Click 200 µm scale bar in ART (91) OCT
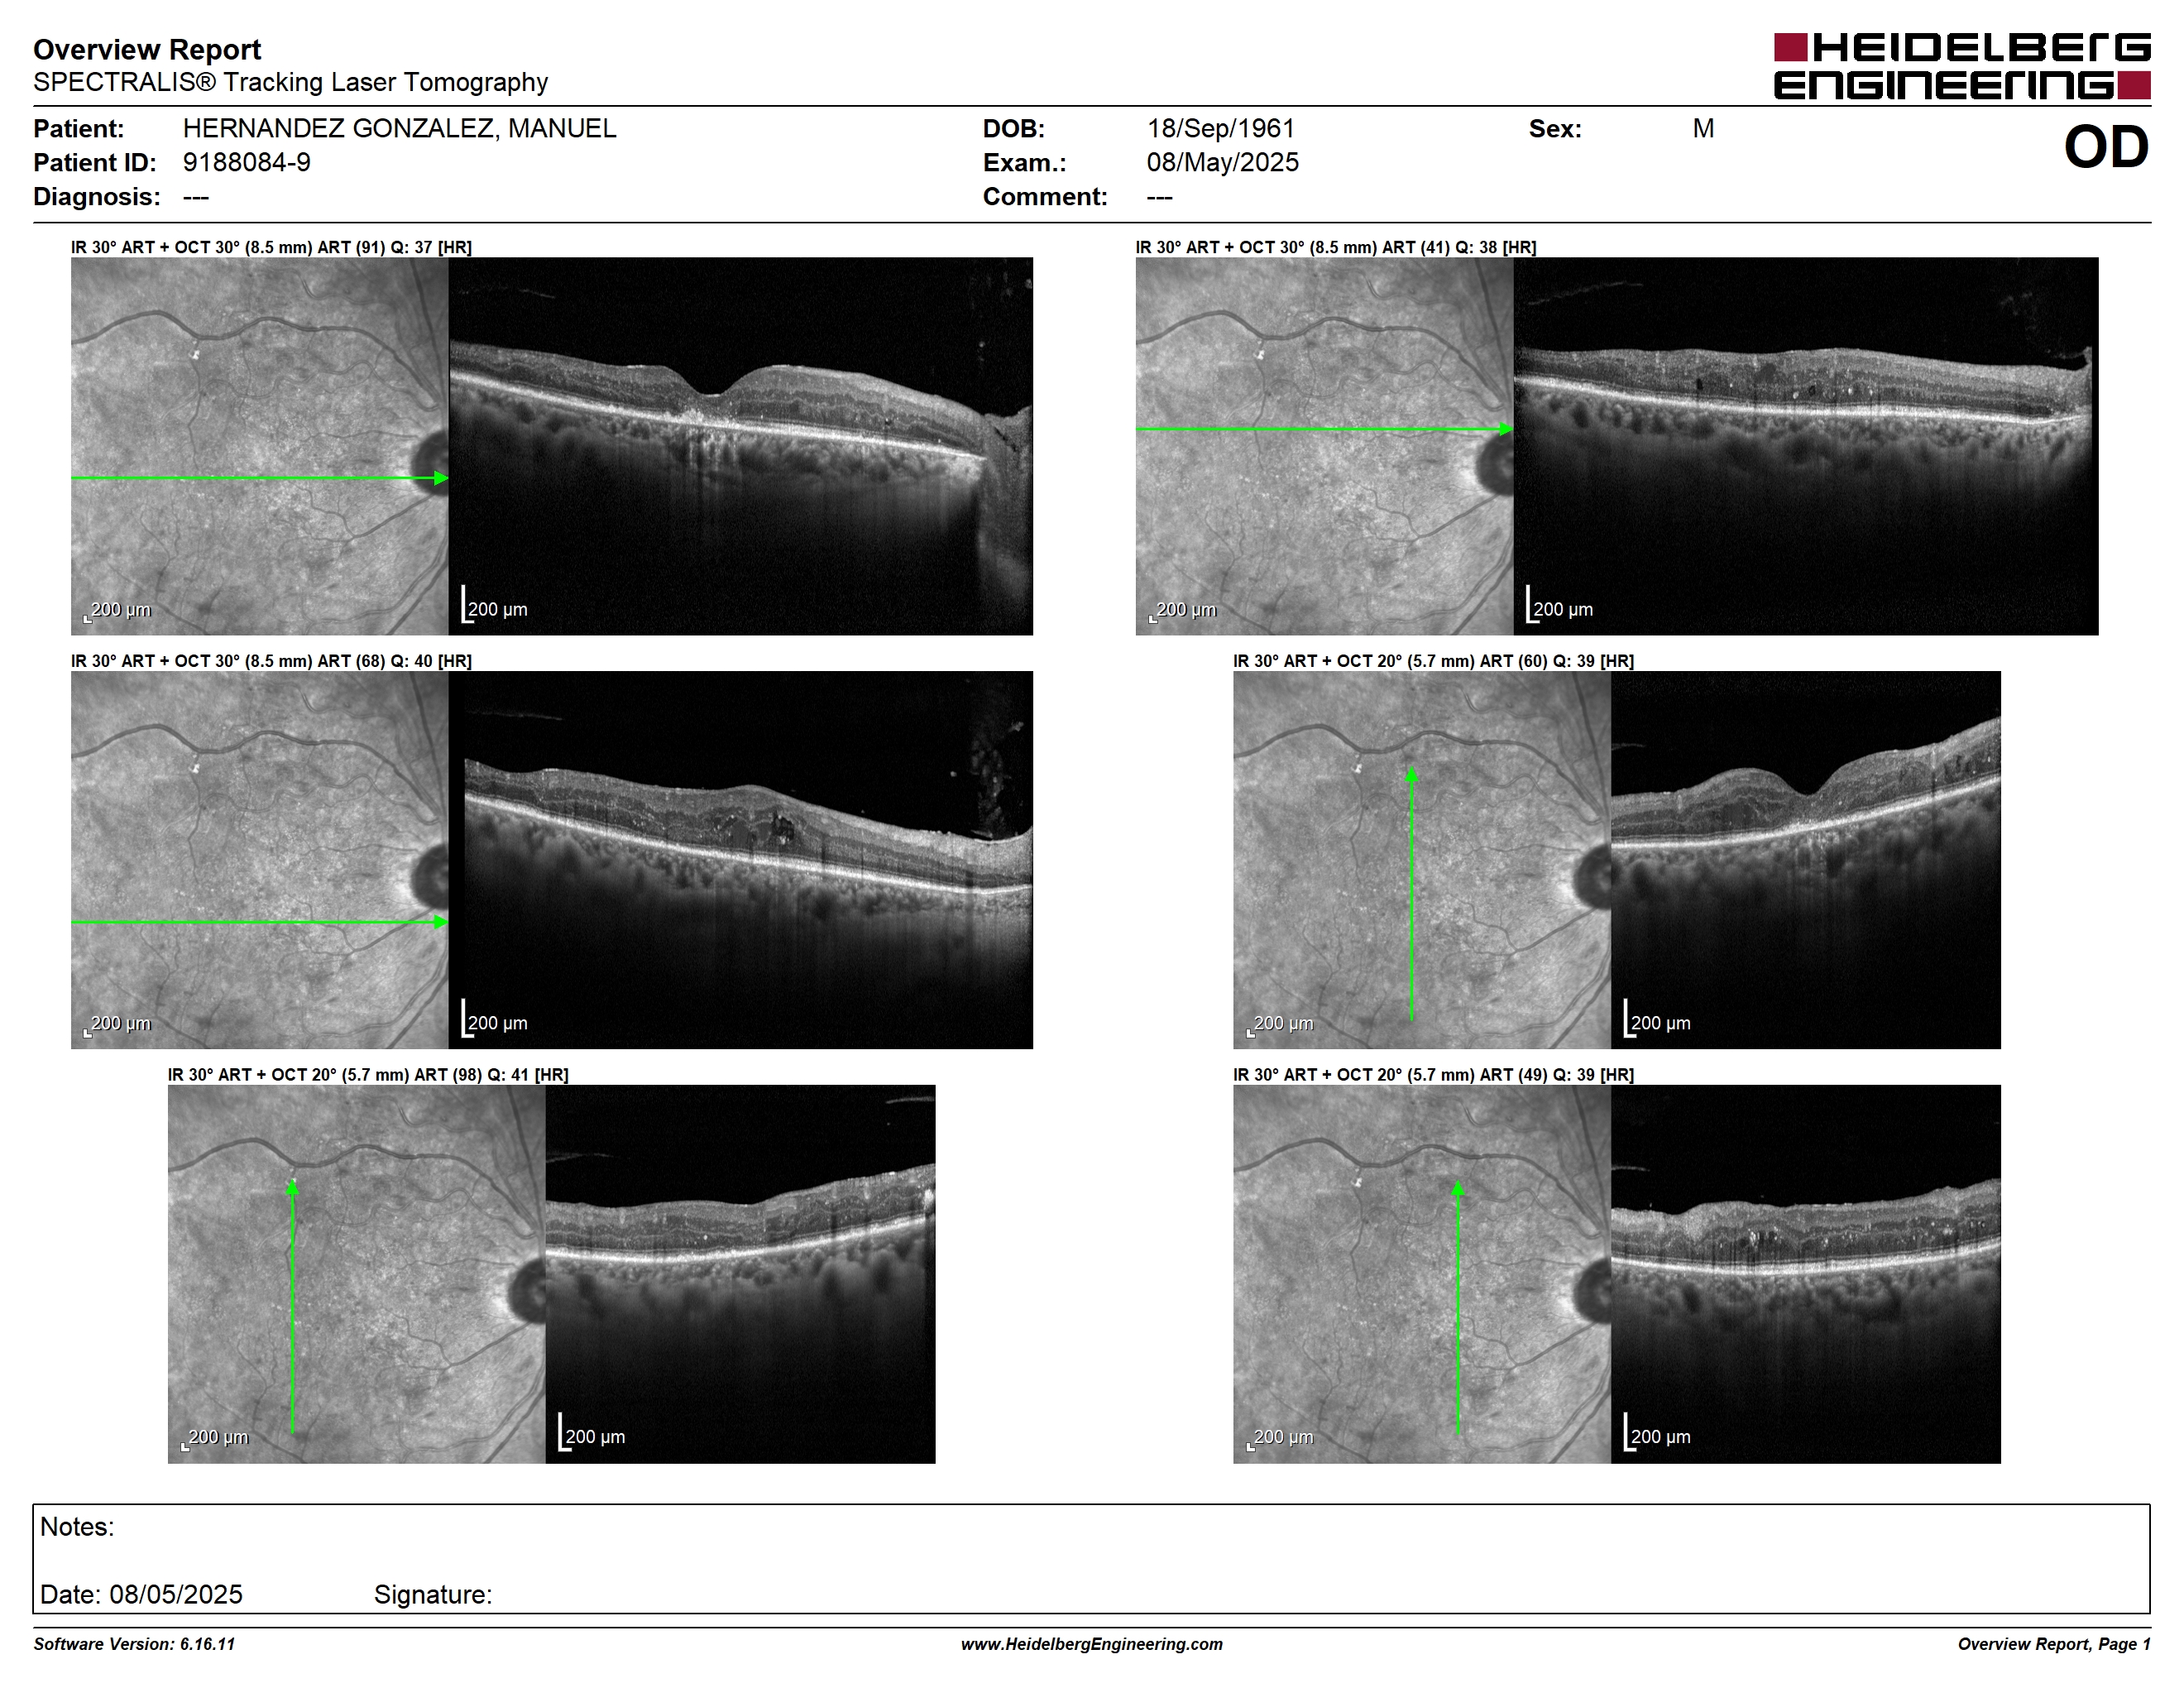 [494, 606]
